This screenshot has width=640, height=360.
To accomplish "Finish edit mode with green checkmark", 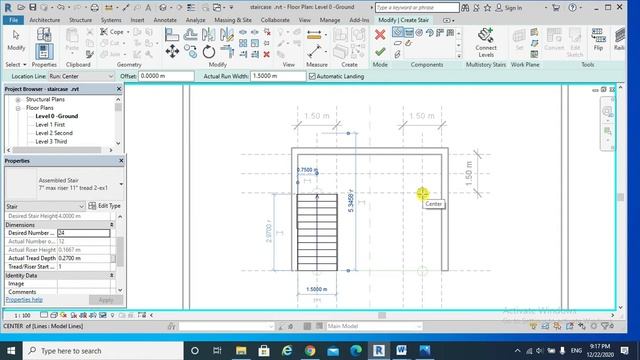I will (x=380, y=52).
